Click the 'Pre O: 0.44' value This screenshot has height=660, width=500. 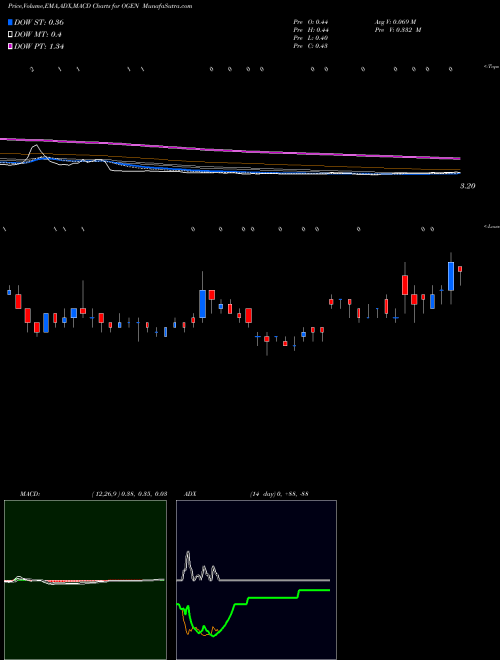point(311,22)
